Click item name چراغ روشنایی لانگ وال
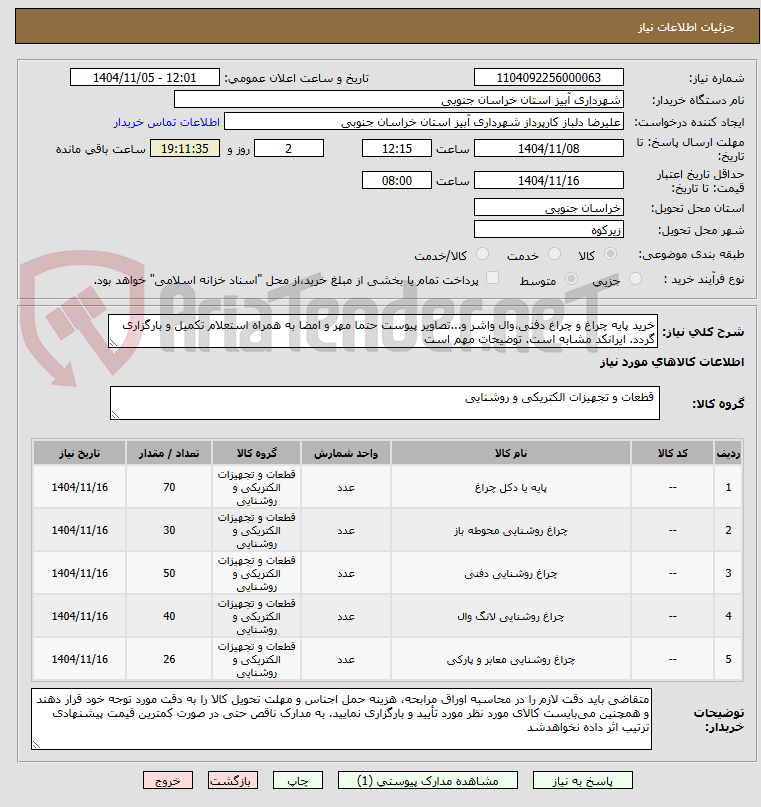 pyautogui.click(x=510, y=617)
